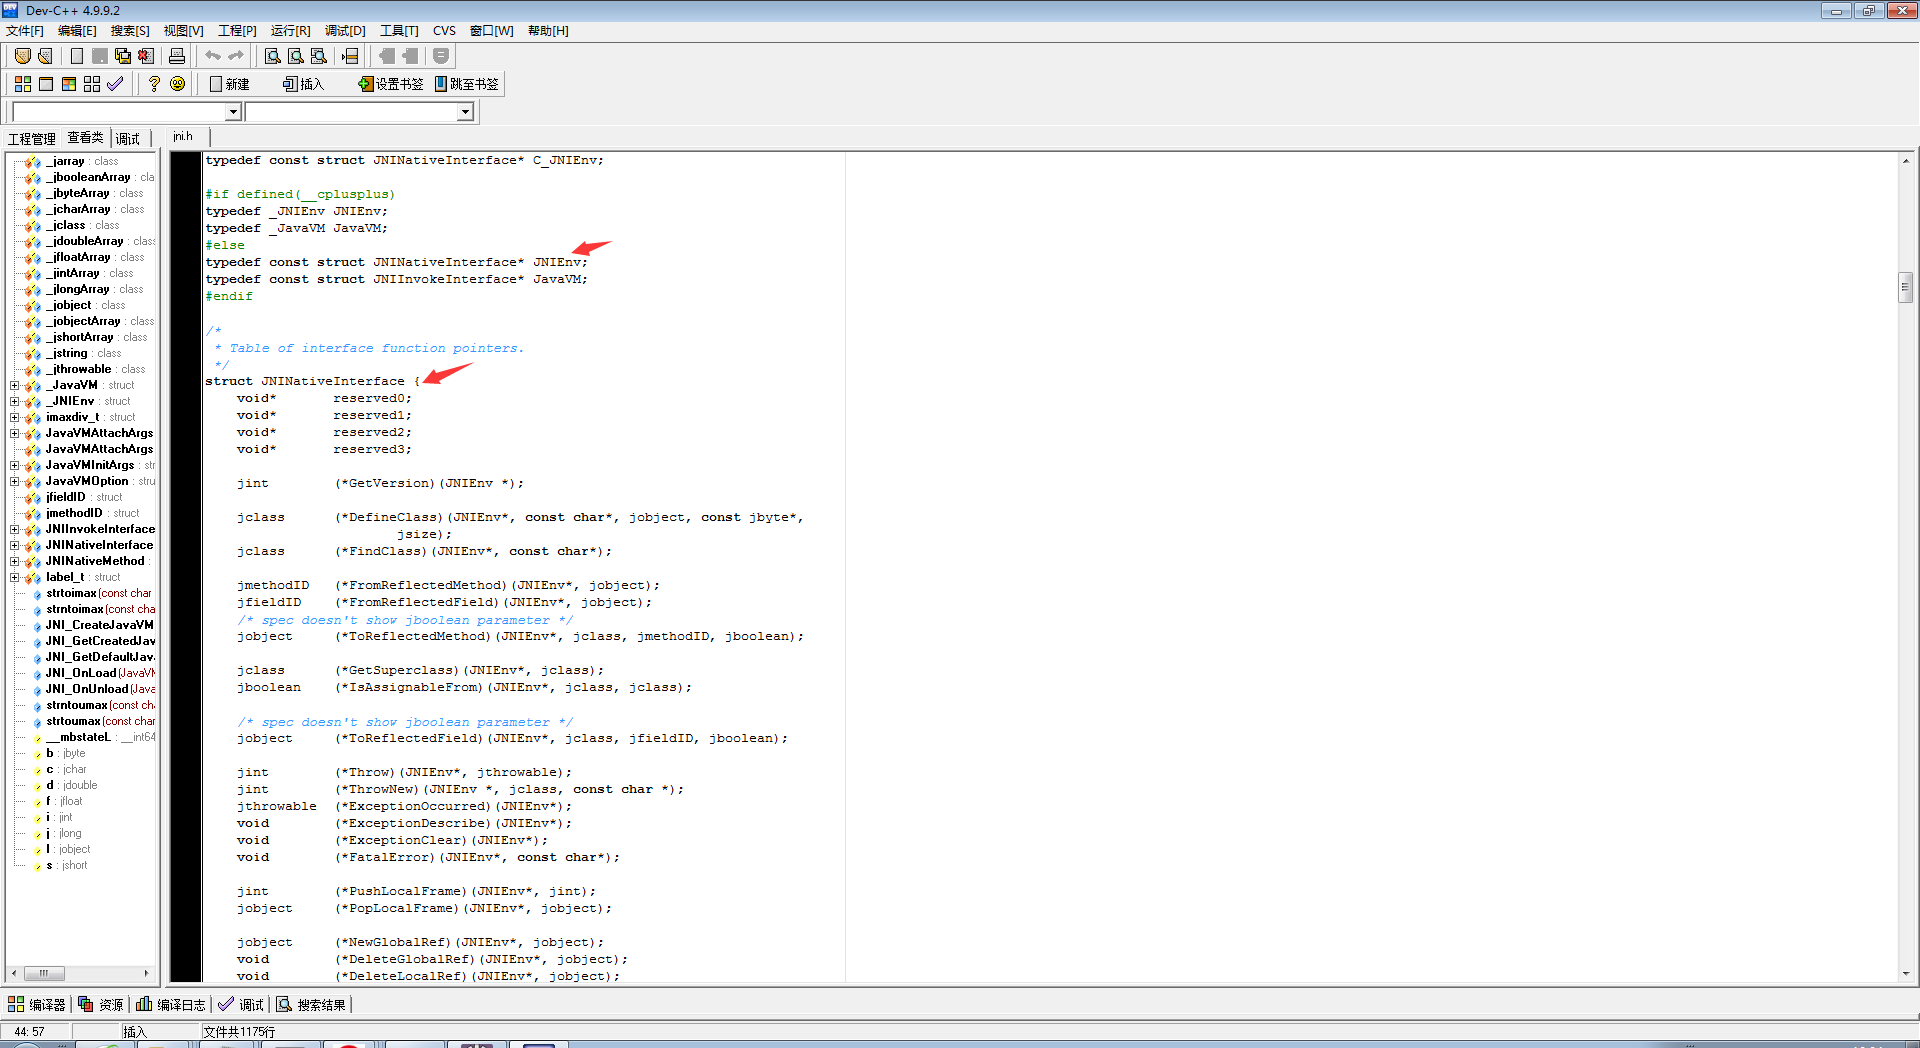Screen dimensions: 1920x1048
Task: Click the Search again magnifier icon
Action: tap(319, 56)
